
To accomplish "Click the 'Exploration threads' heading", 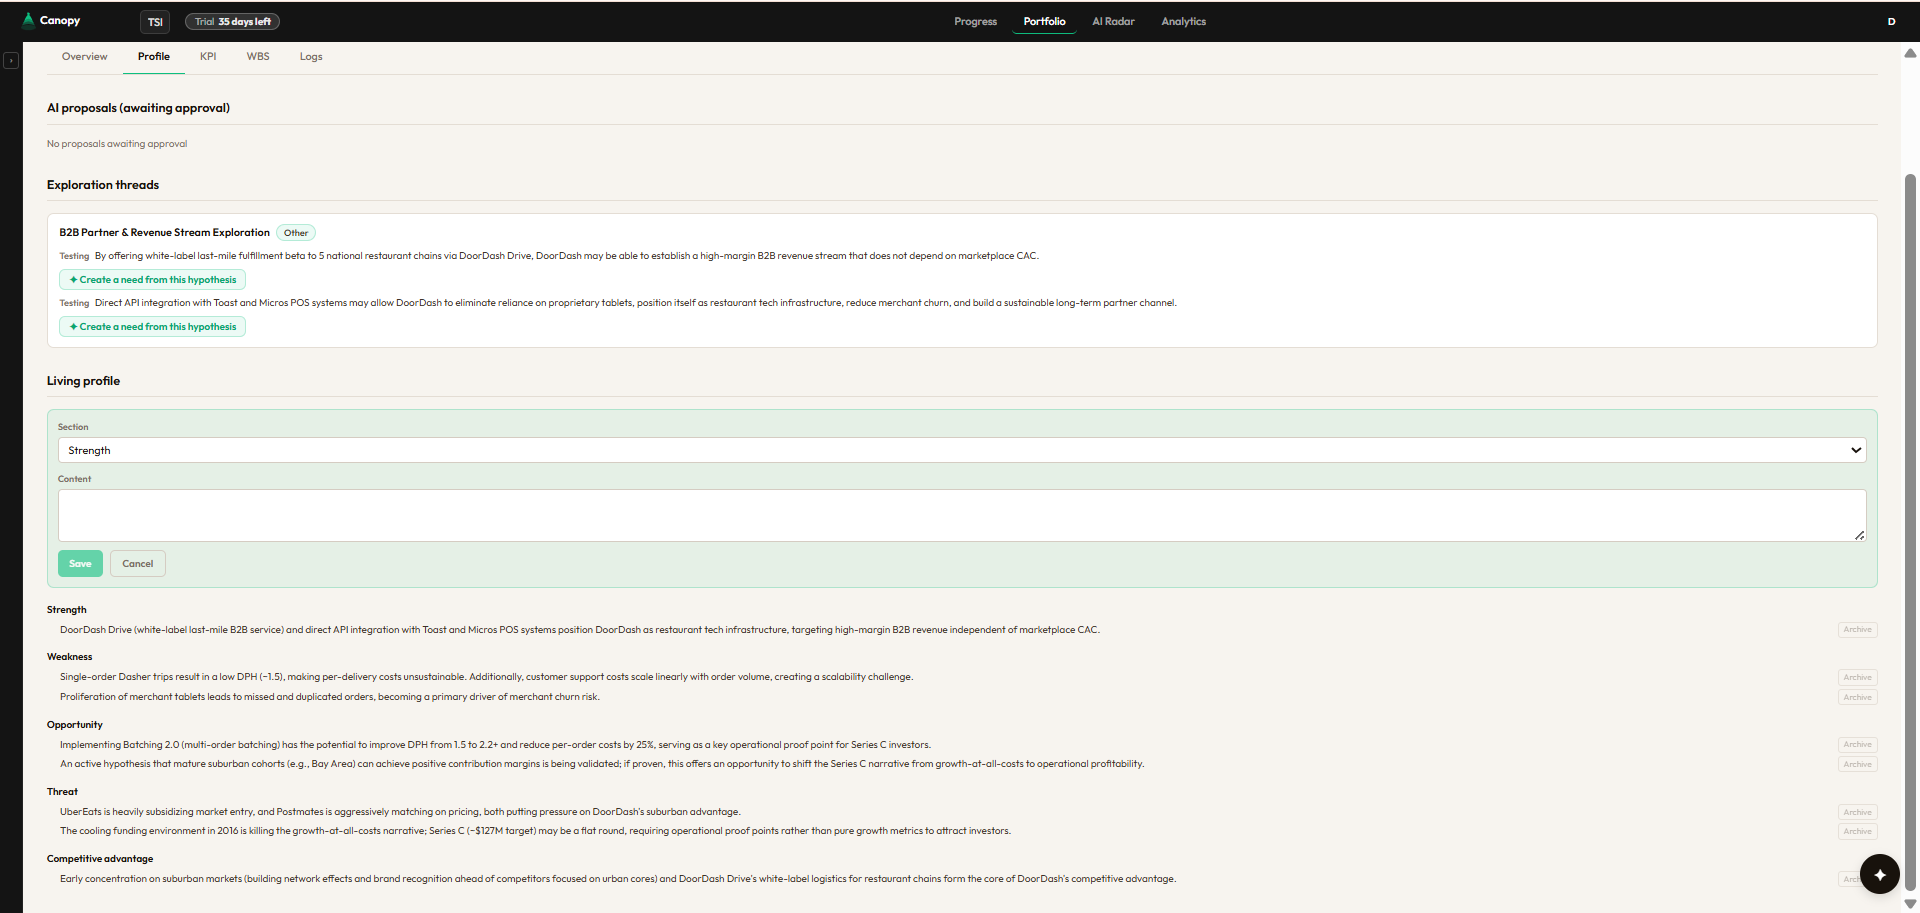I will click(x=103, y=185).
